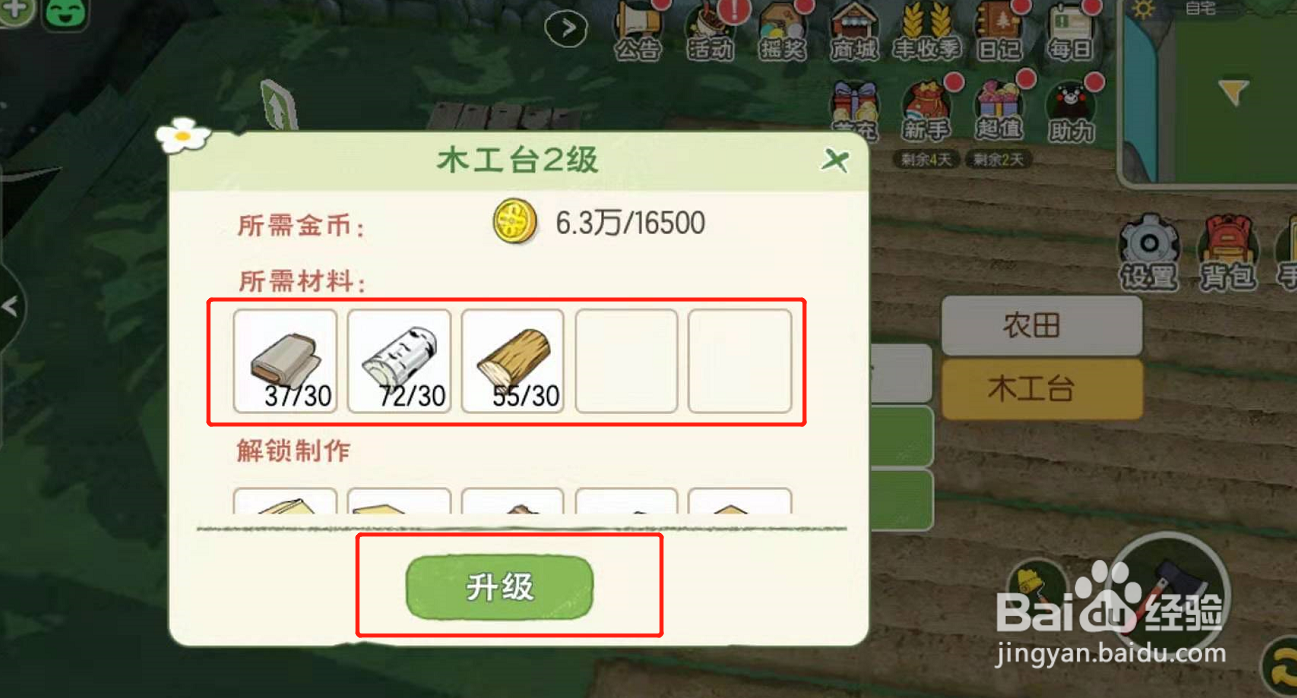Select the birch log material slot 72/30
Viewport: 1297px width, 698px height.
[399, 361]
